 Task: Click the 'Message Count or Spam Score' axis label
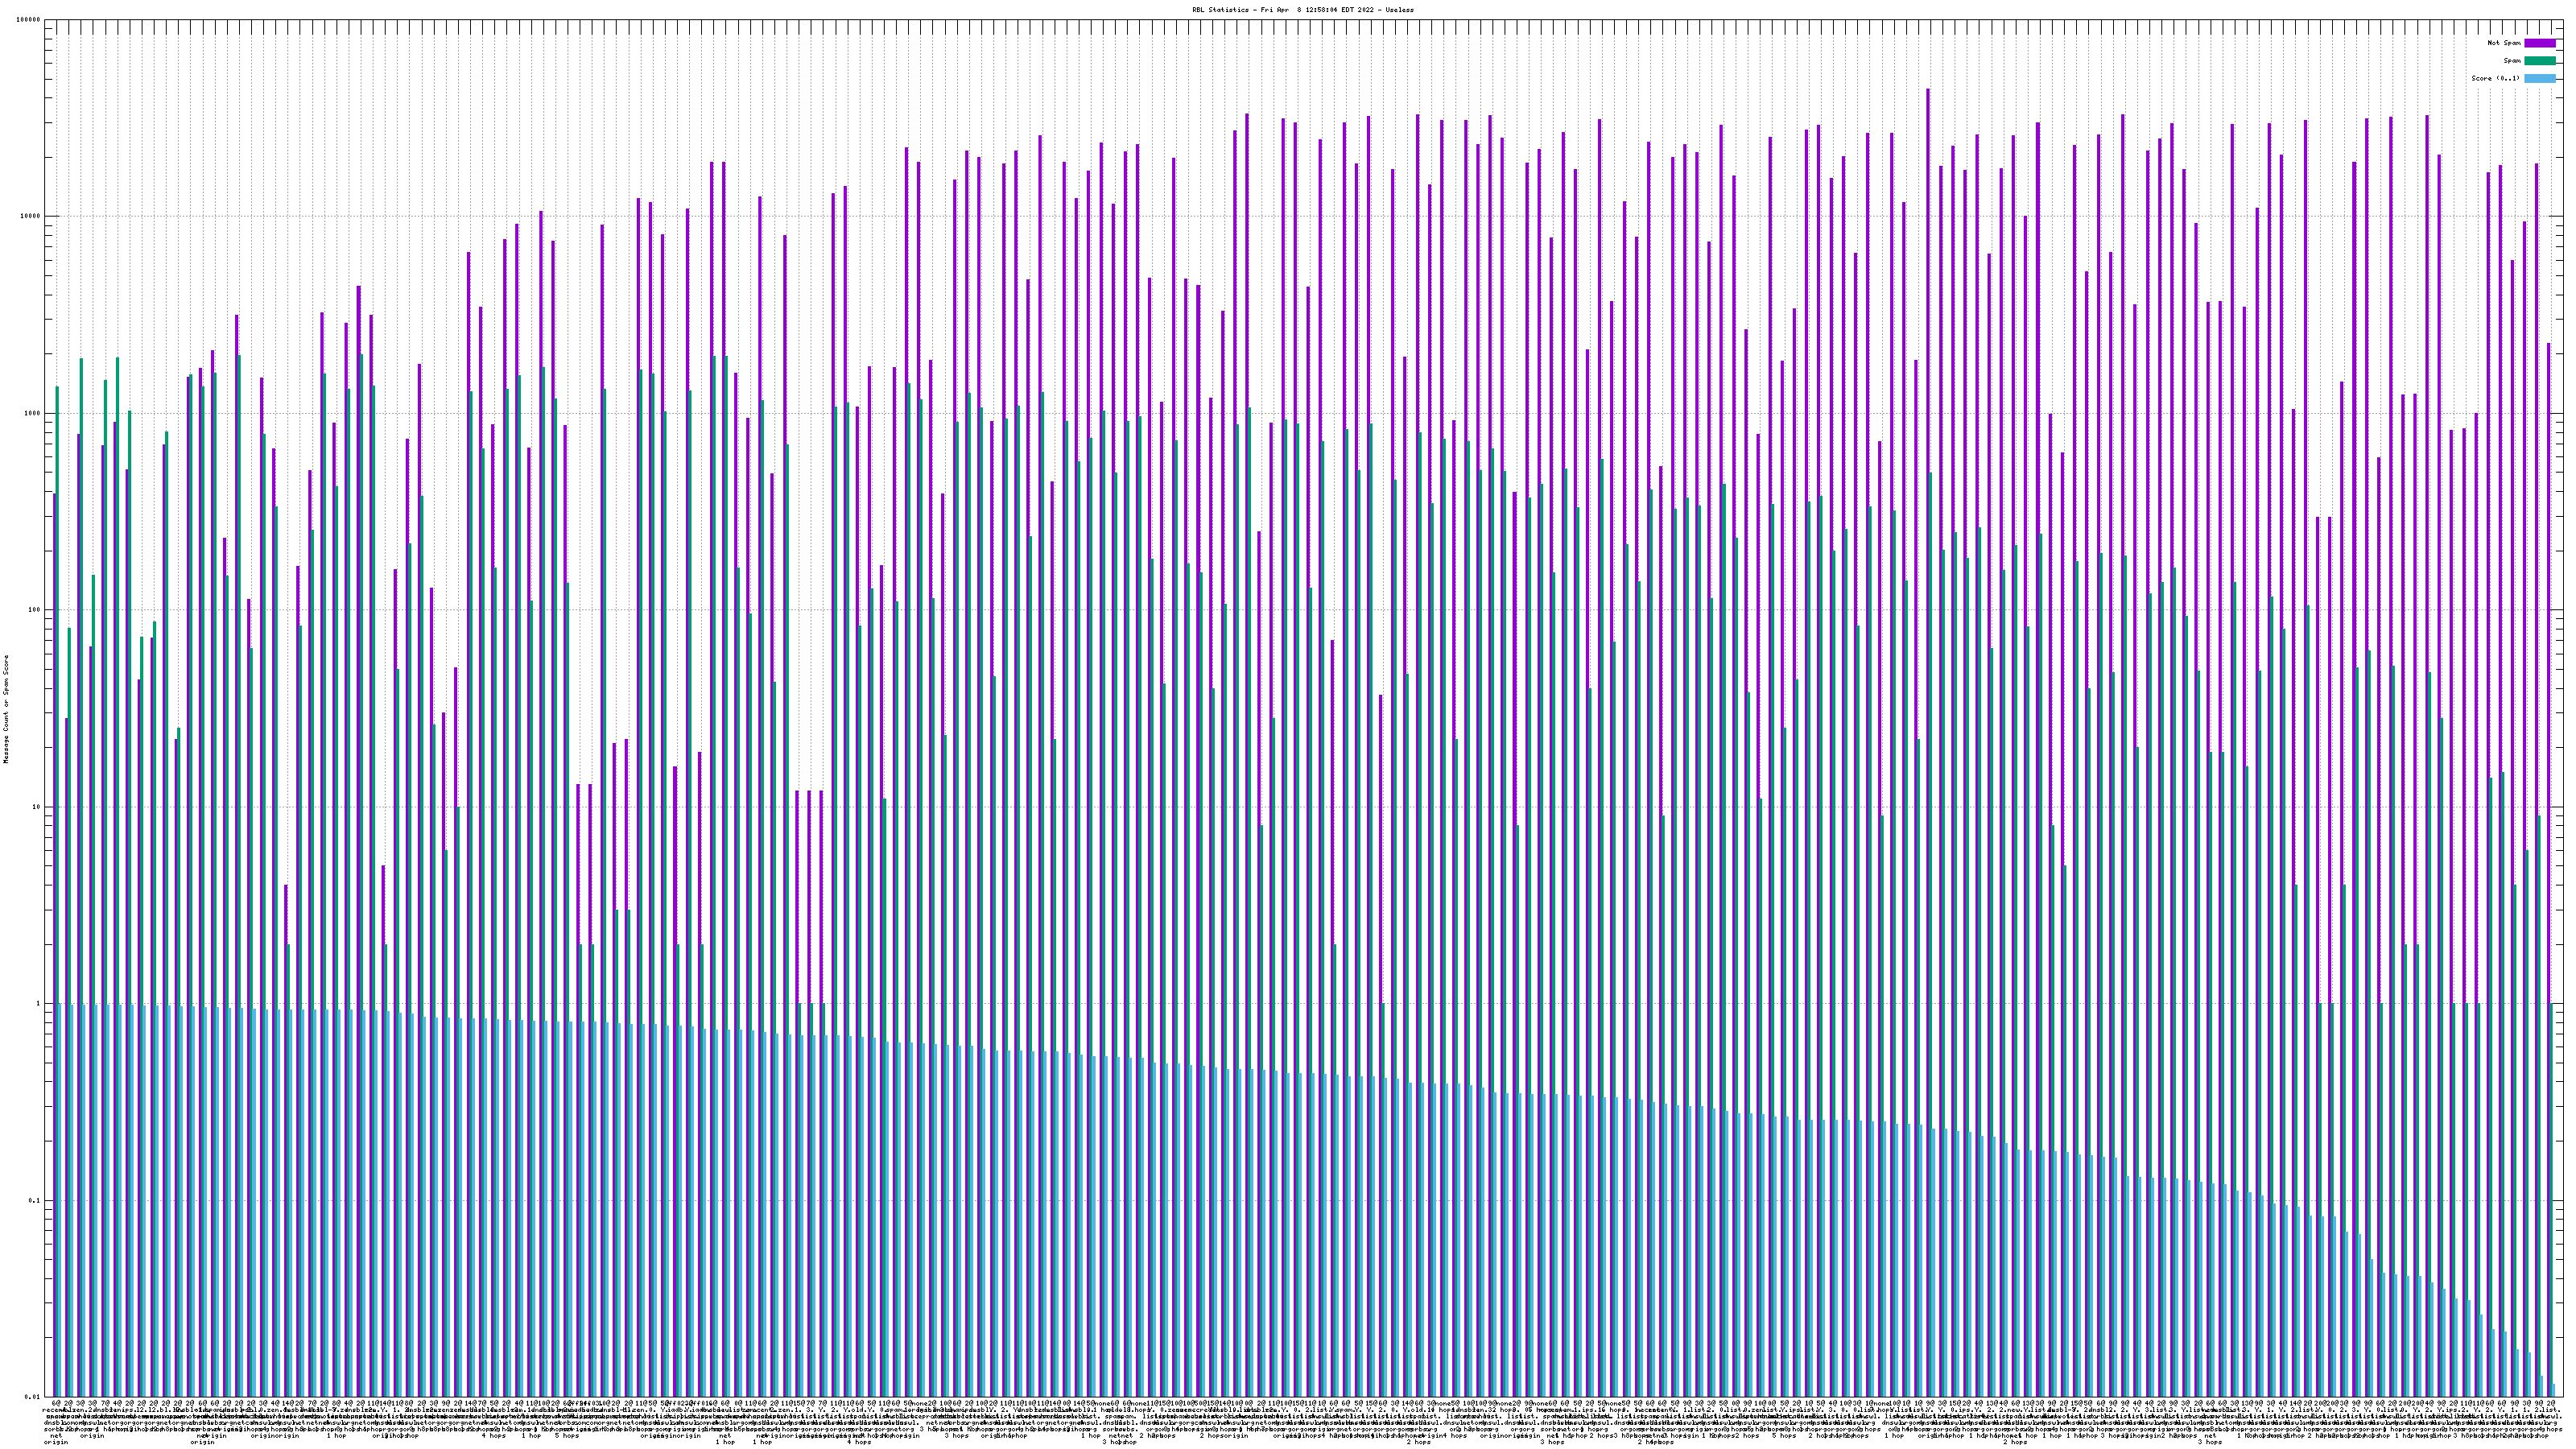6,708
